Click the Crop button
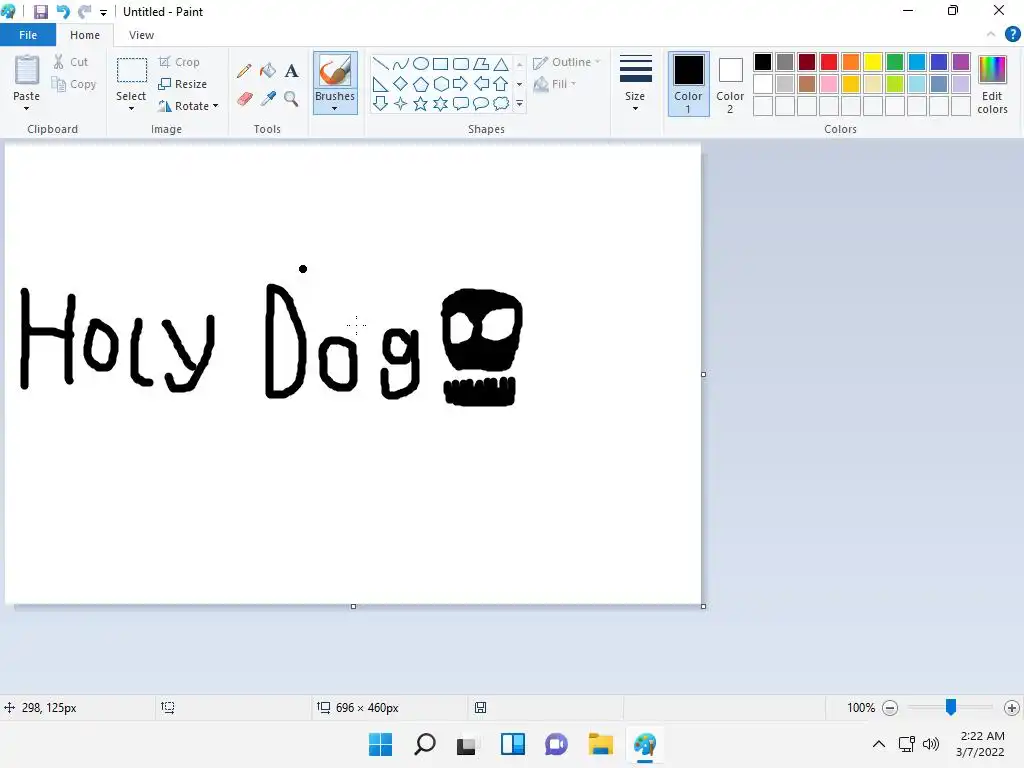The height and width of the screenshot is (768, 1024). (179, 62)
